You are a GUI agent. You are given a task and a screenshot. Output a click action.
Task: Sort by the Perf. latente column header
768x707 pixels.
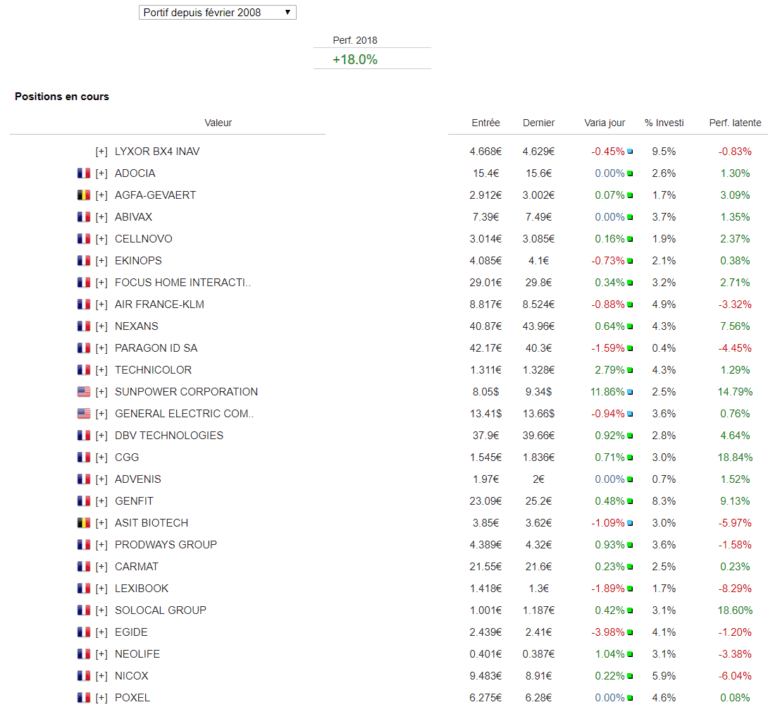click(x=734, y=123)
